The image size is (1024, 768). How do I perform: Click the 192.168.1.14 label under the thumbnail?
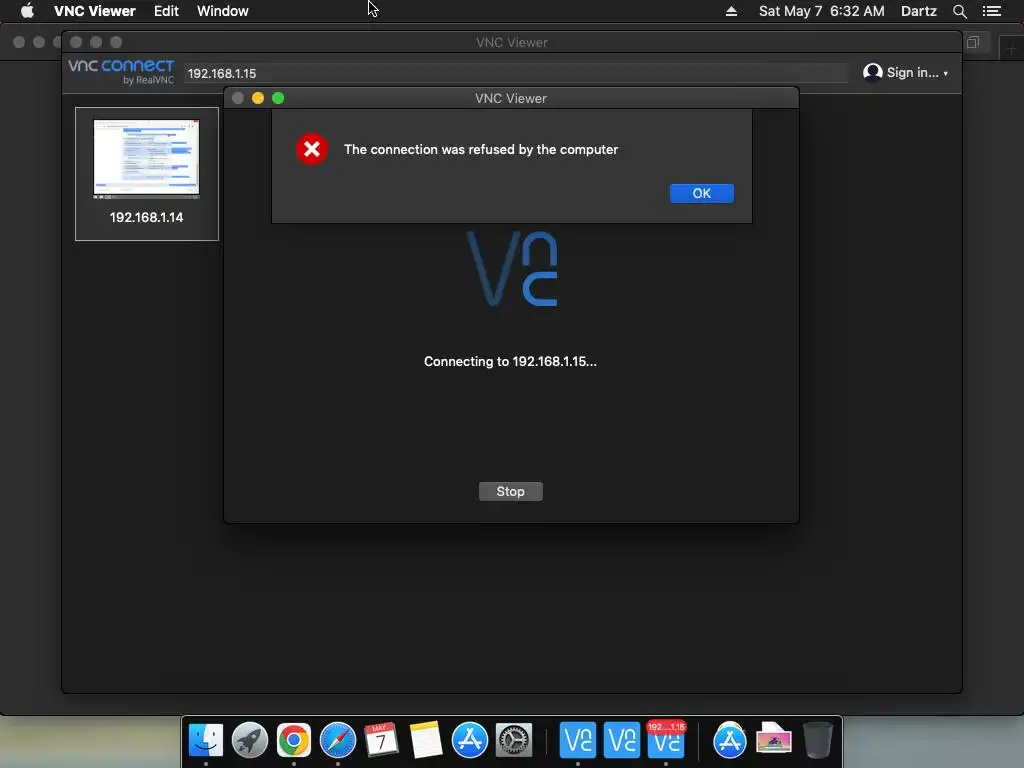click(146, 217)
